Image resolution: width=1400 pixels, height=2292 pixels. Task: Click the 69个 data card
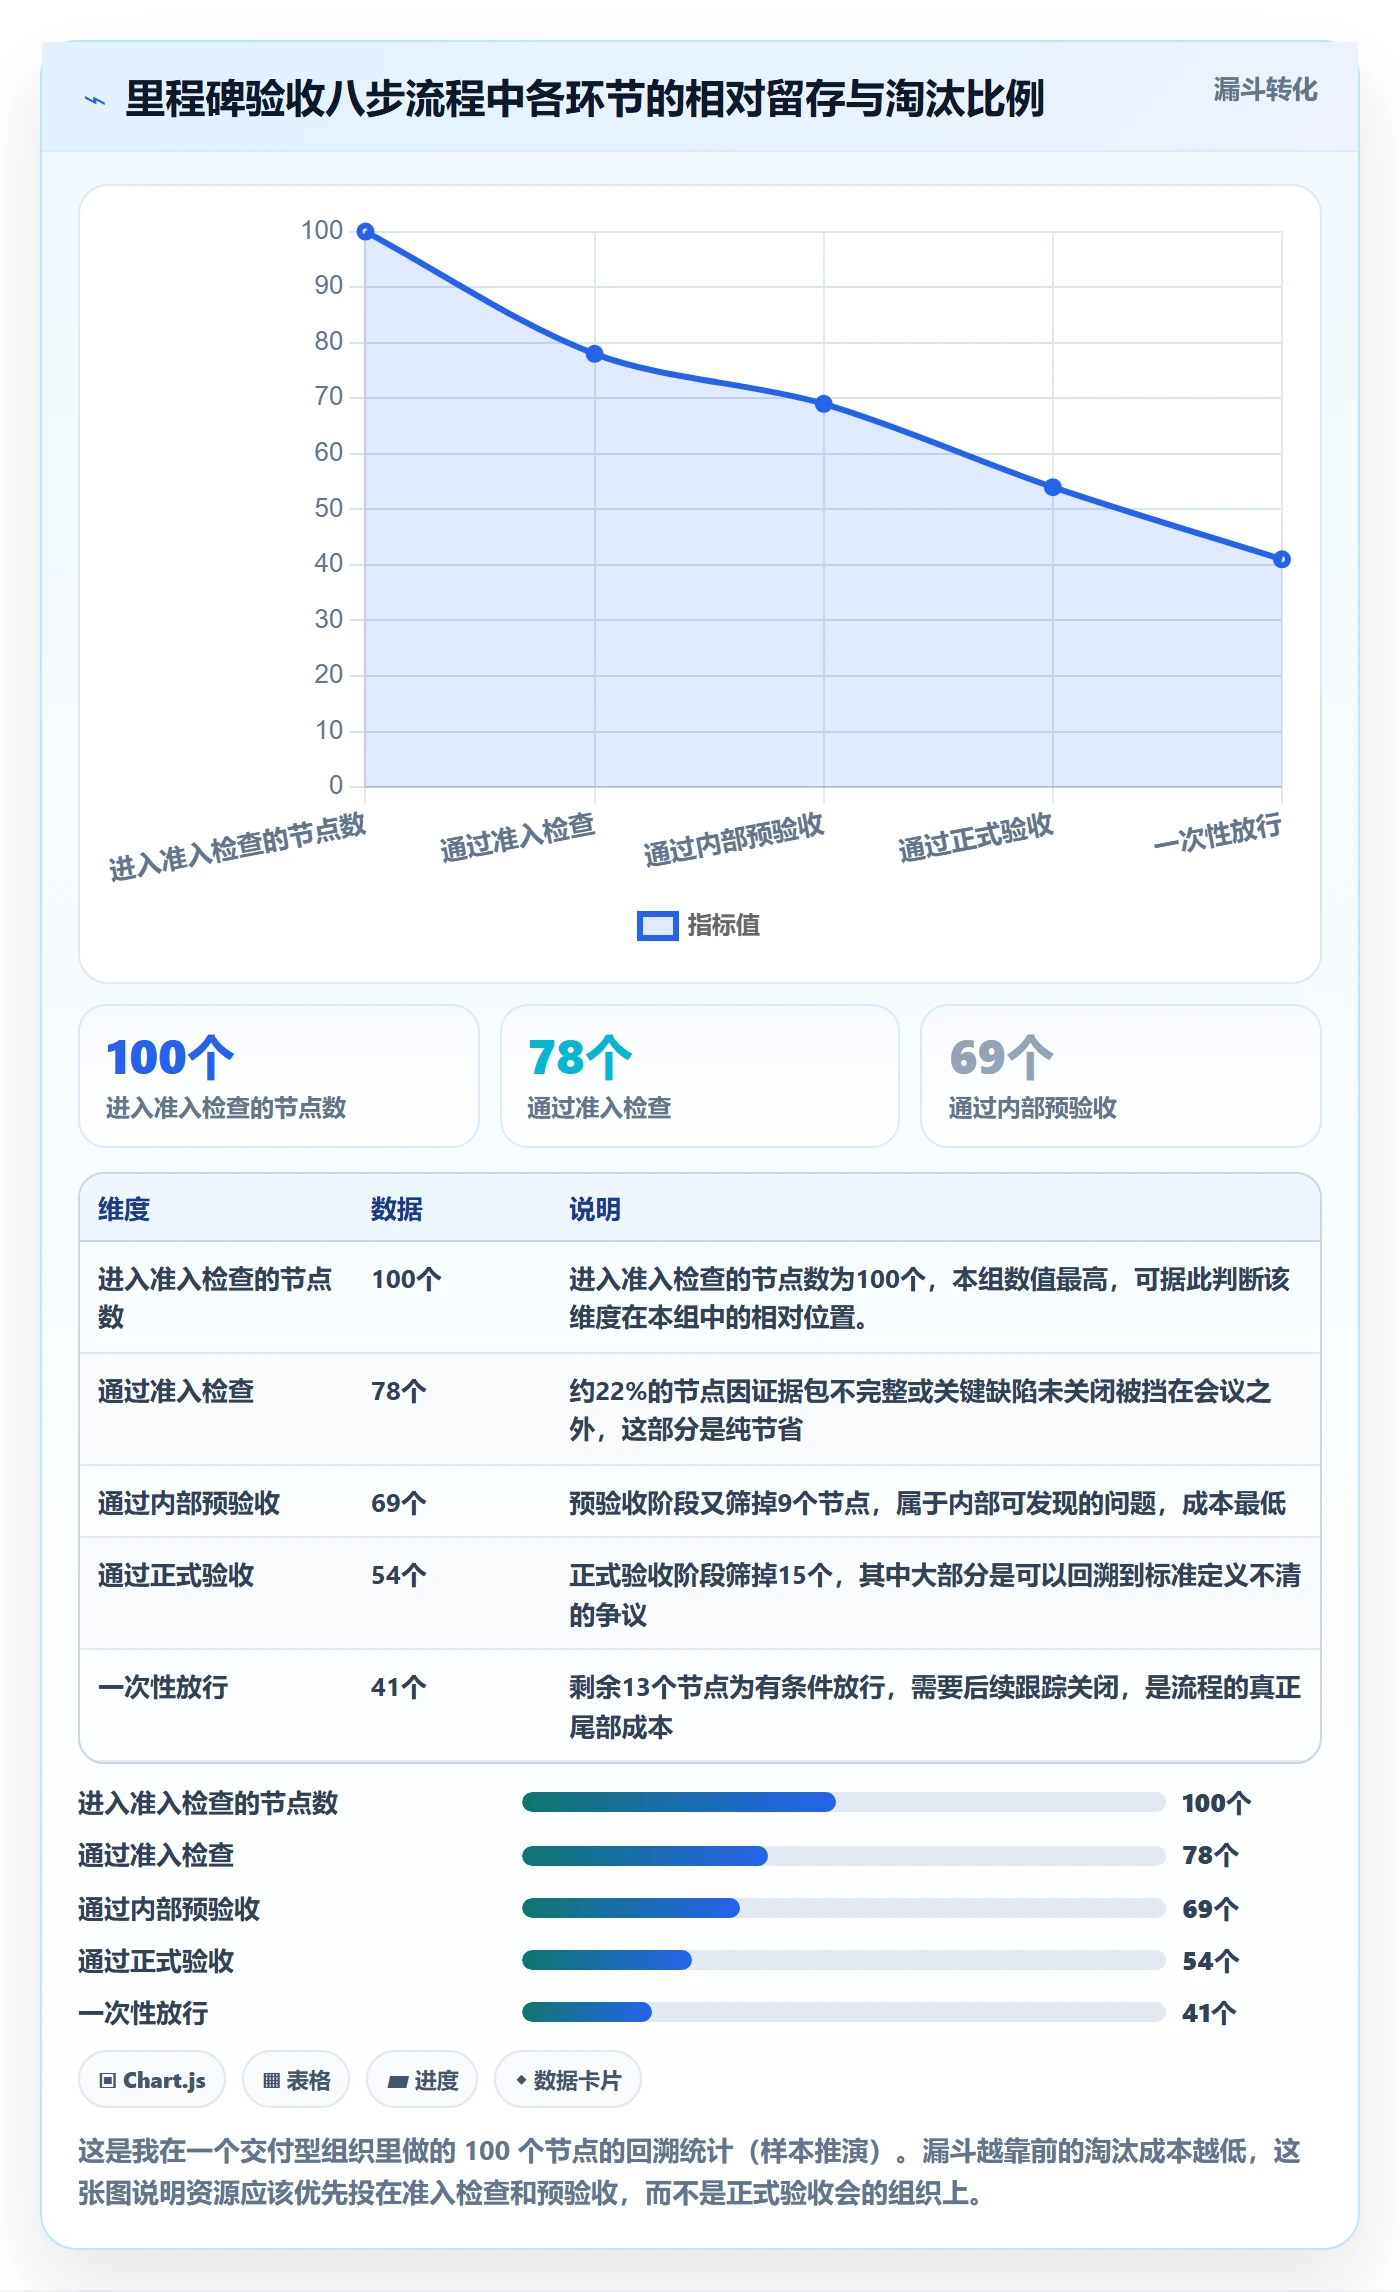[1120, 1076]
